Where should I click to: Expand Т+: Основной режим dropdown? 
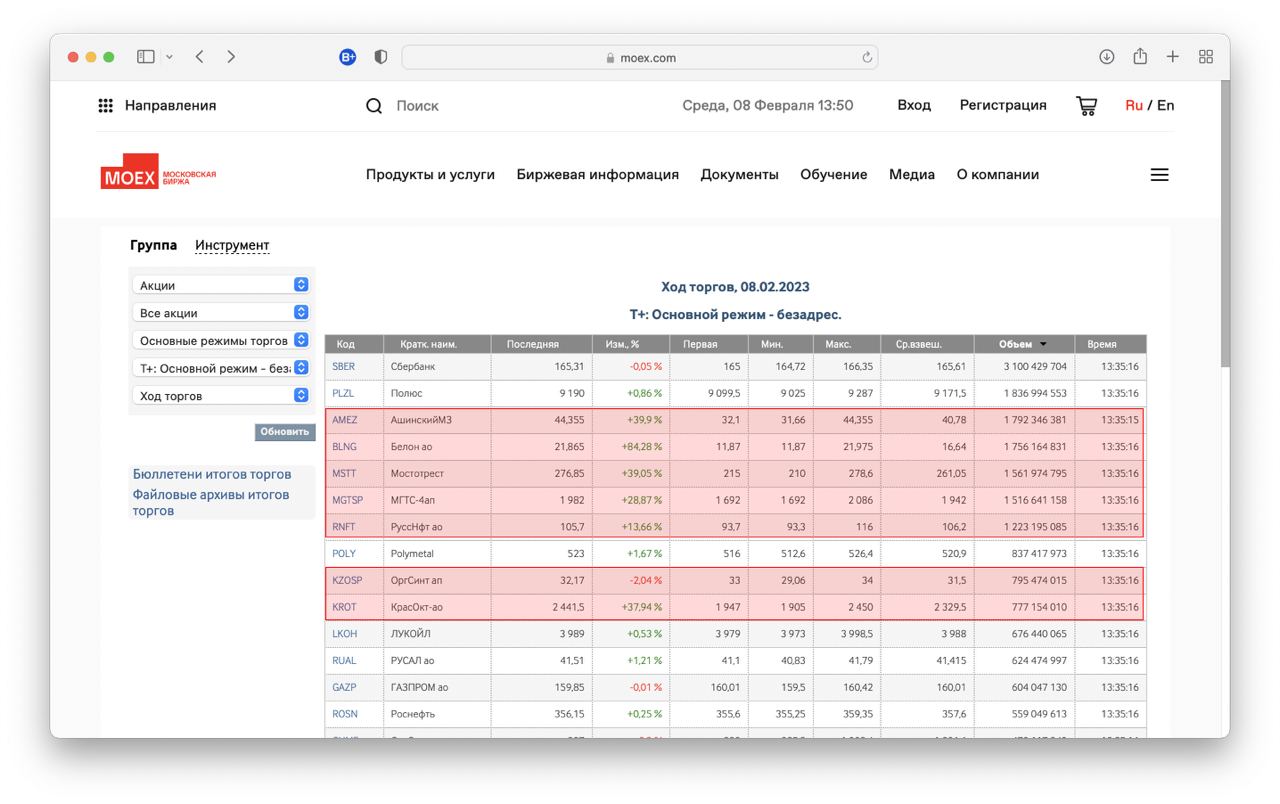pyautogui.click(x=221, y=368)
